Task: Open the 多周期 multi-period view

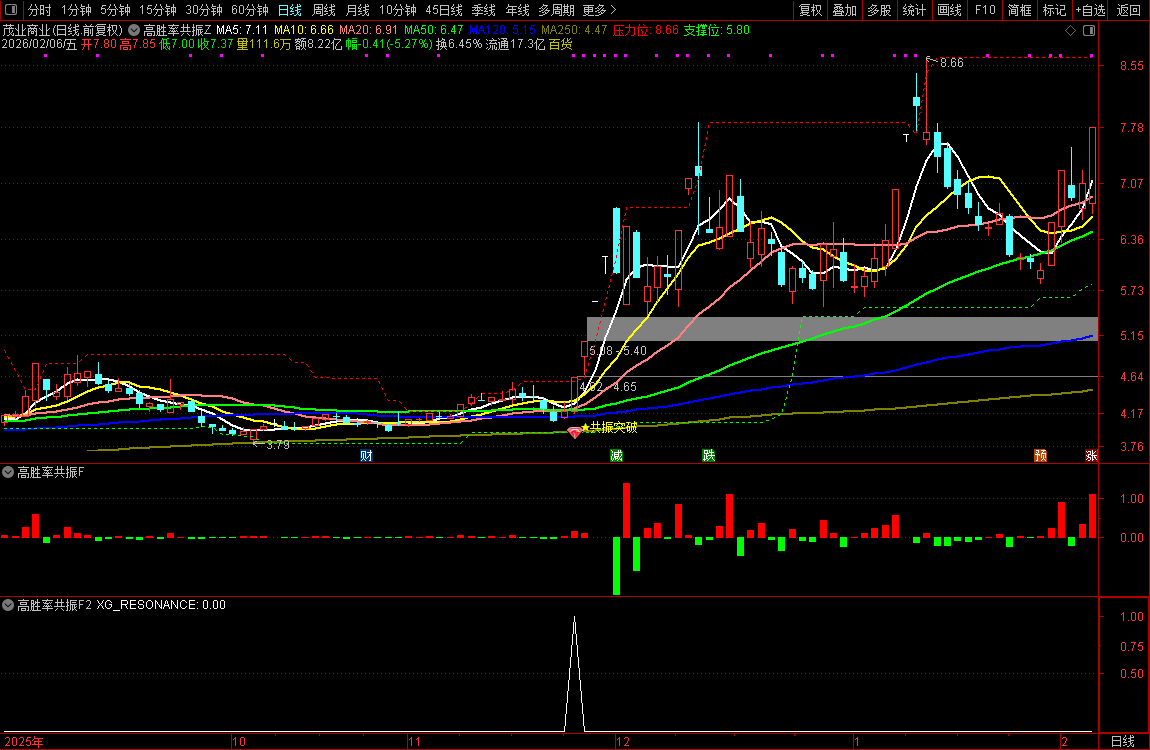Action: 556,10
